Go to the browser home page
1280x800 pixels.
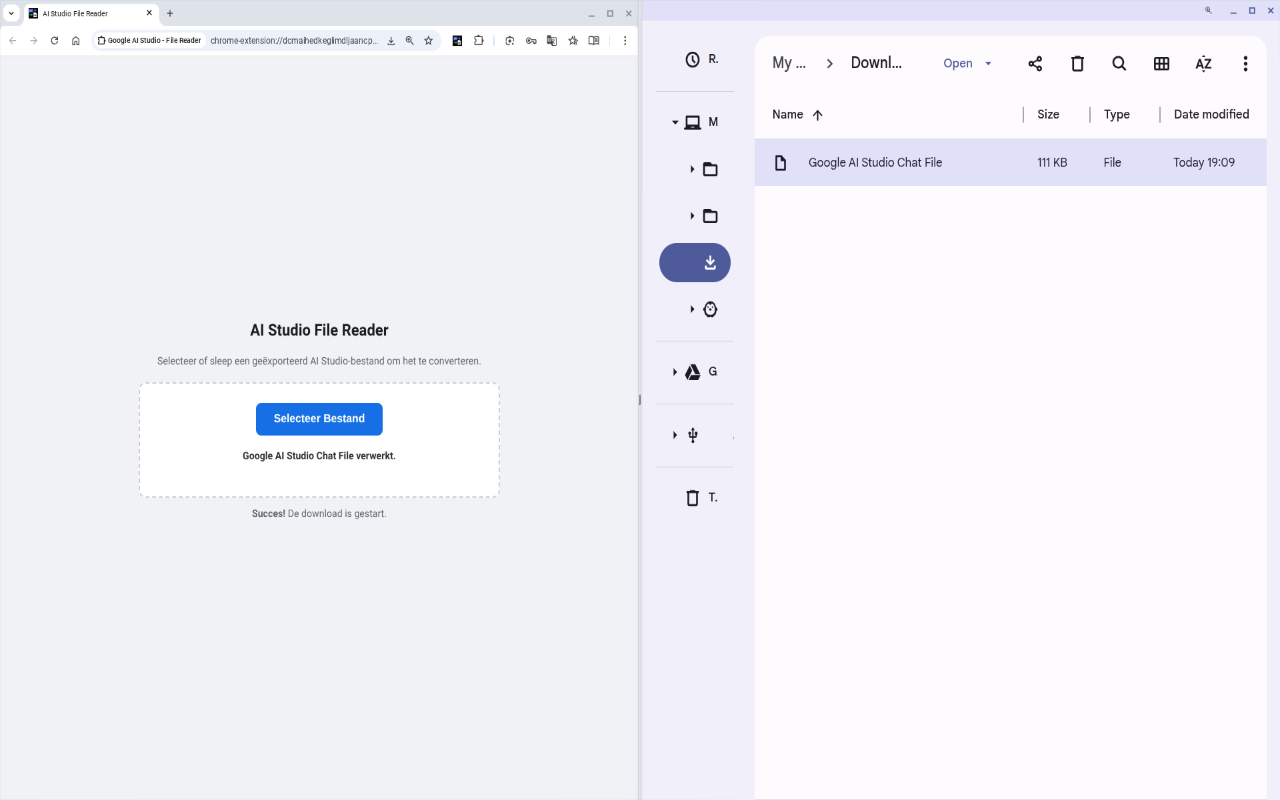(x=76, y=41)
